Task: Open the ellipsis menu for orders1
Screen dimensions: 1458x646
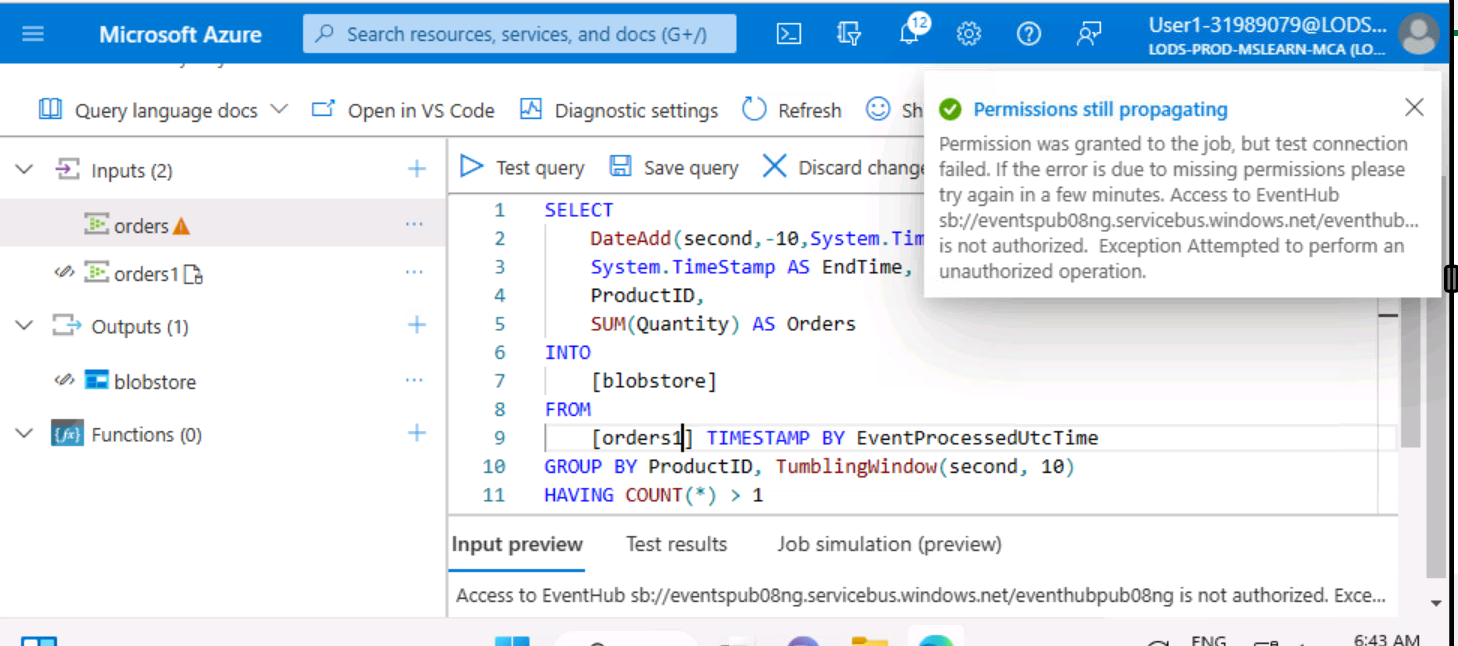Action: tap(414, 272)
